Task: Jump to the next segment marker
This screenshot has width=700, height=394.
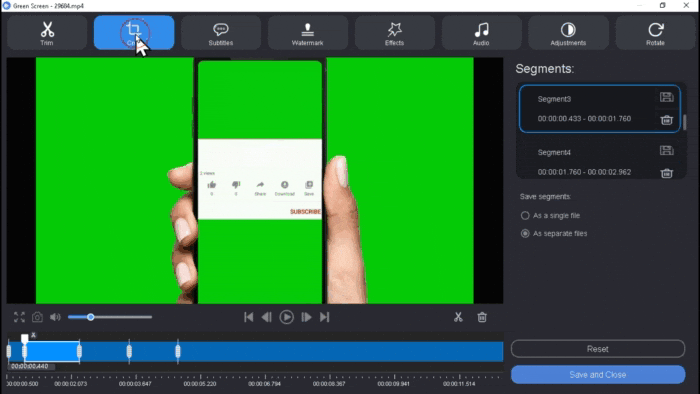Action: 325,317
